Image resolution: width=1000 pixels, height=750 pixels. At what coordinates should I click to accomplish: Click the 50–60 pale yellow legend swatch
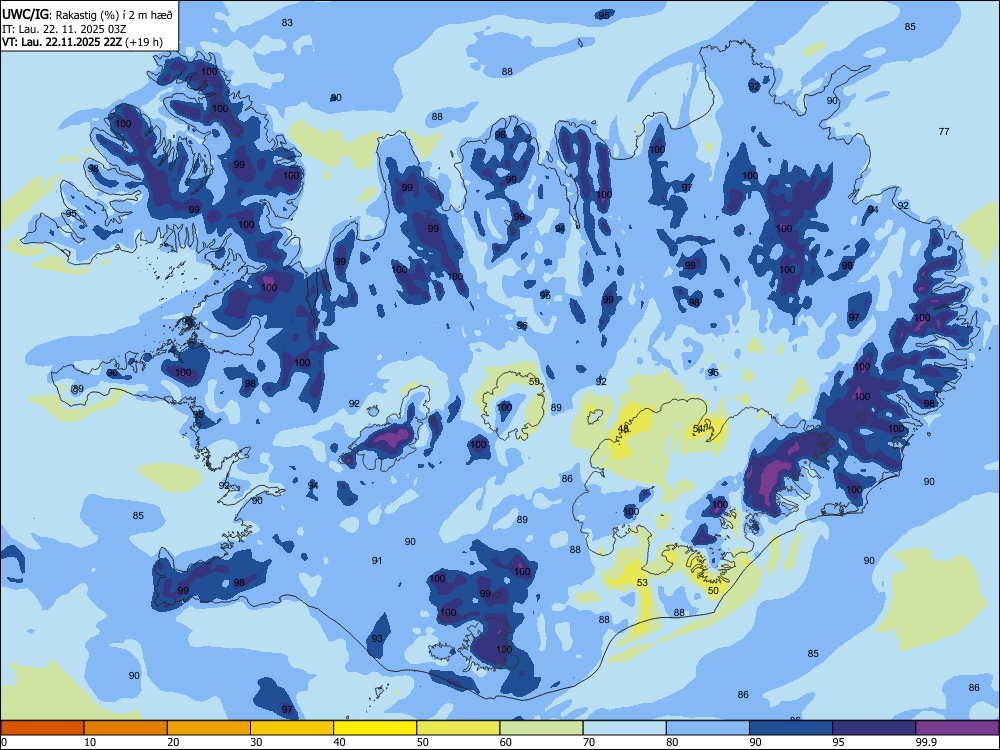tap(458, 728)
